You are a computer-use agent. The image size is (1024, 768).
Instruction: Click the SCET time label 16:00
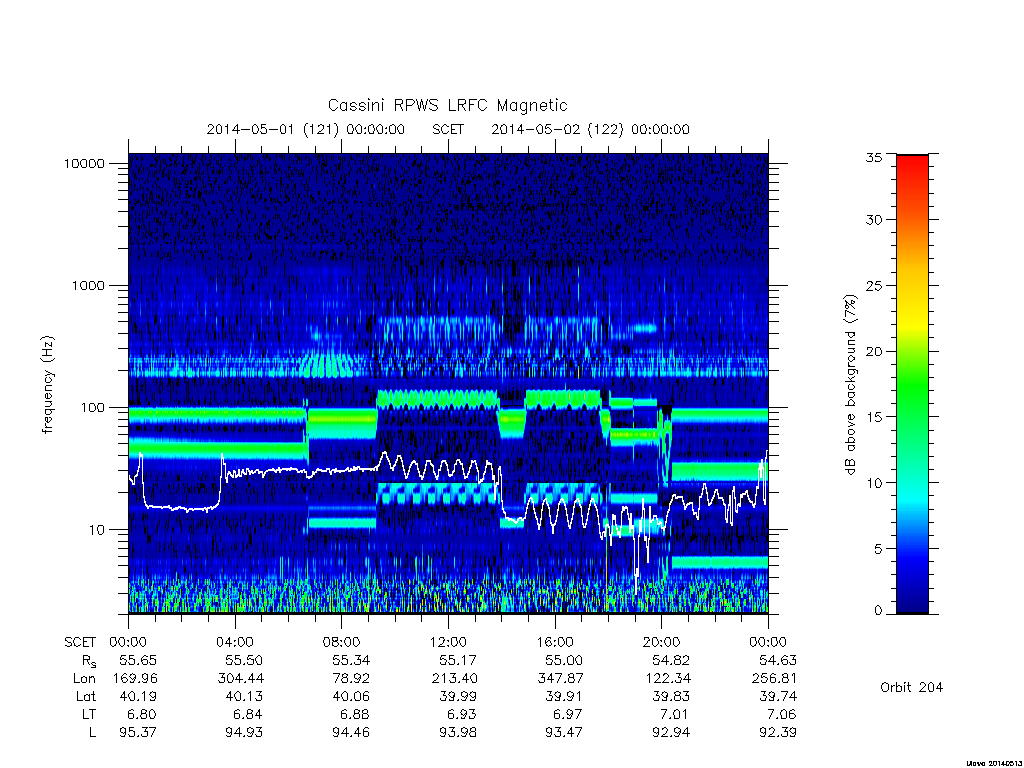(x=554, y=643)
